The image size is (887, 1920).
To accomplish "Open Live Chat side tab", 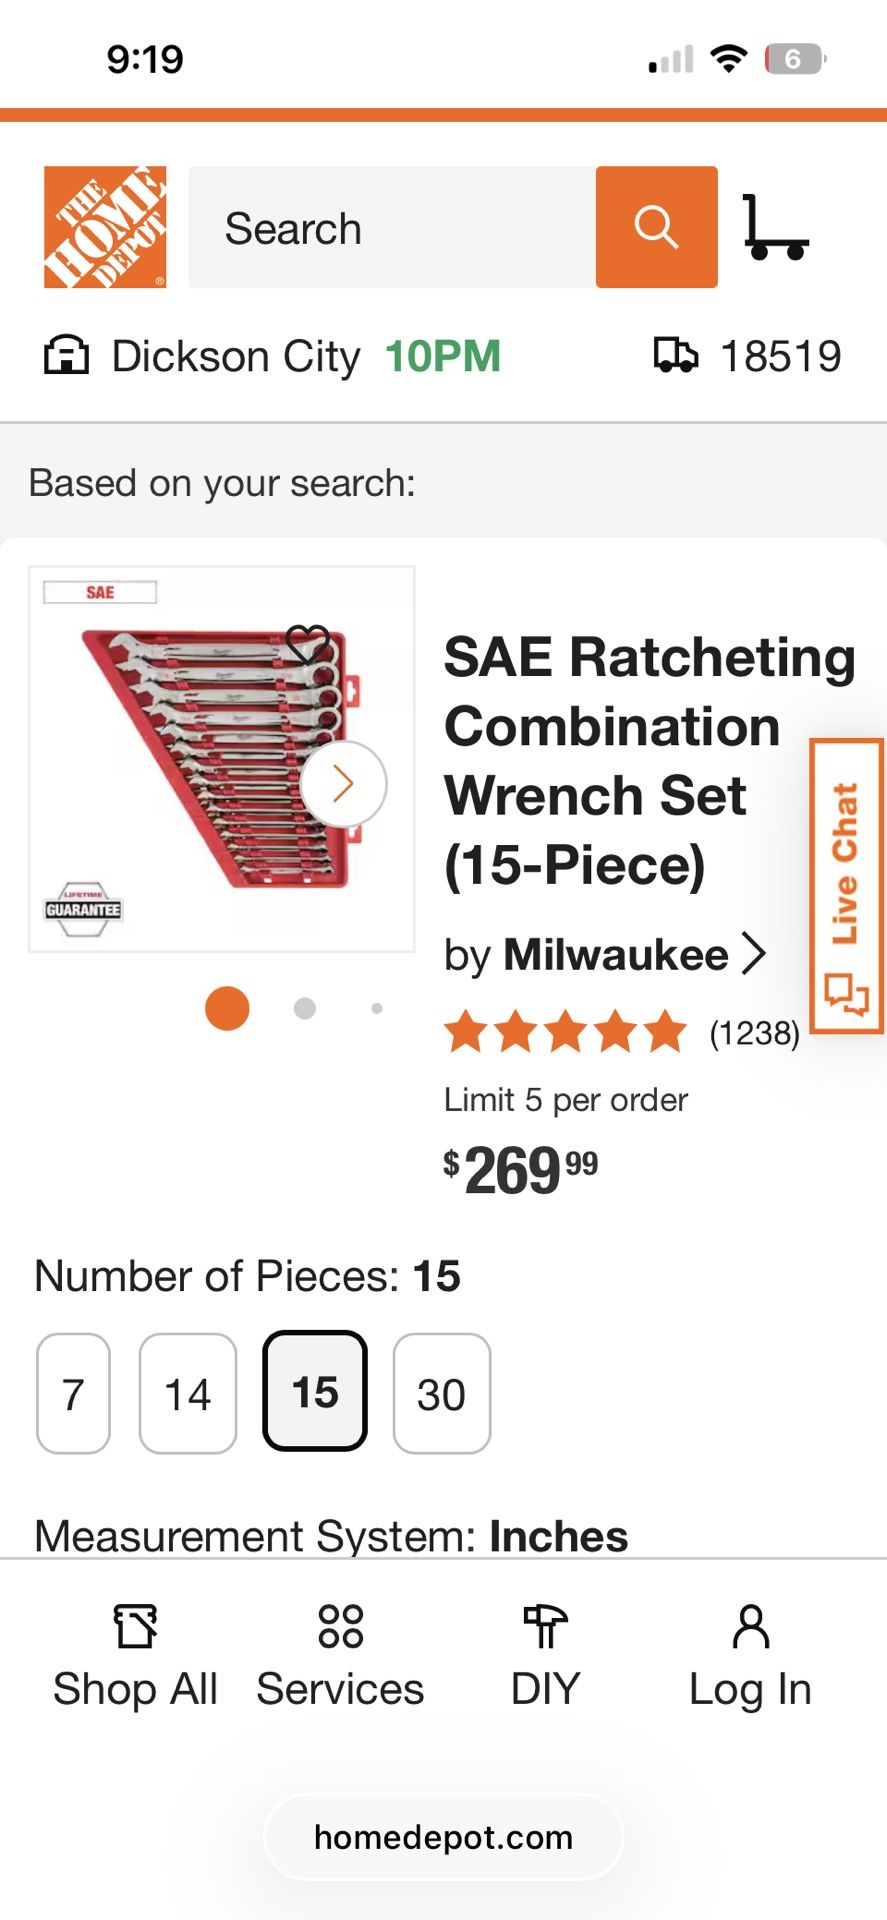I will pos(846,886).
